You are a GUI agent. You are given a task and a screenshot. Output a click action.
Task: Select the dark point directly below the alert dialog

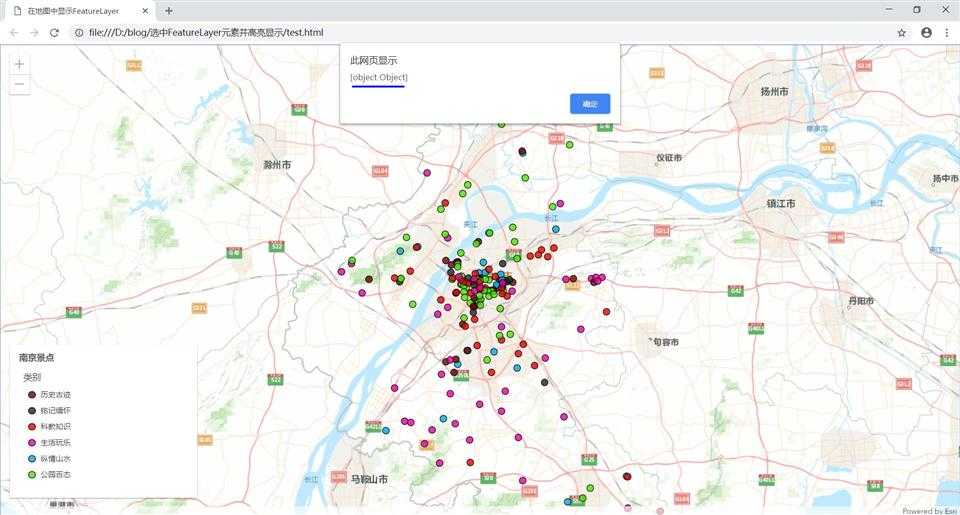tap(522, 151)
